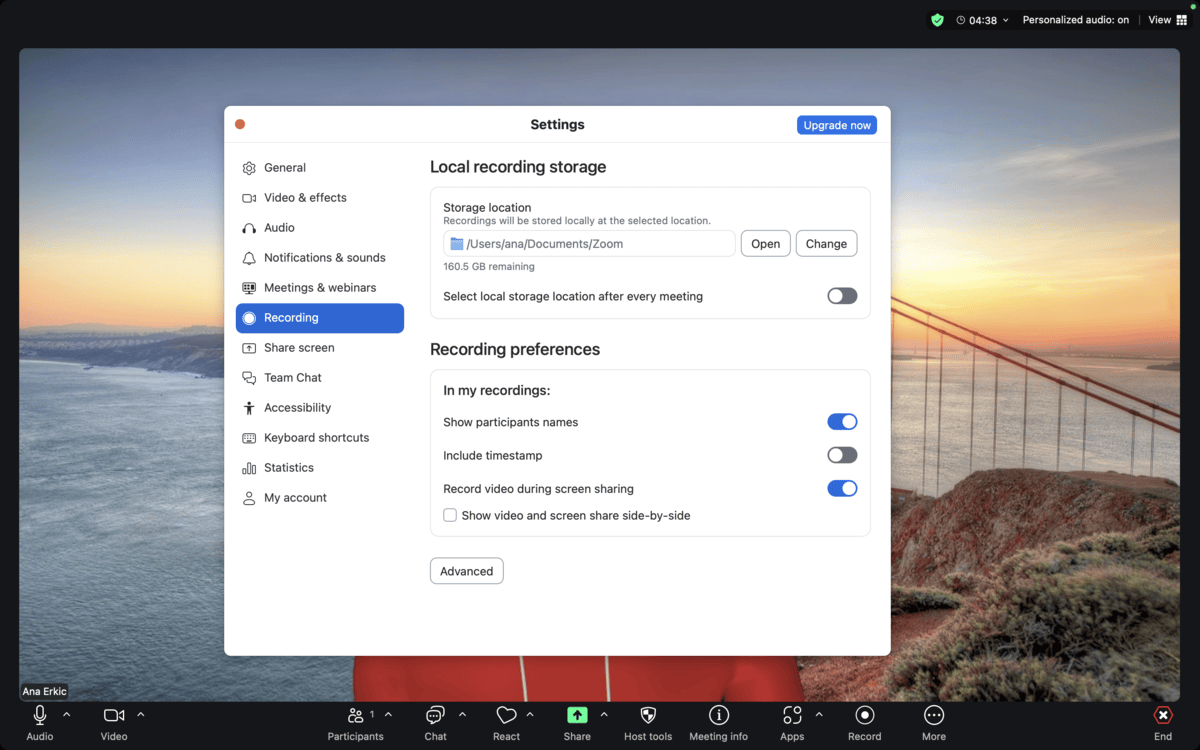Start sharing with green Share icon

577,715
